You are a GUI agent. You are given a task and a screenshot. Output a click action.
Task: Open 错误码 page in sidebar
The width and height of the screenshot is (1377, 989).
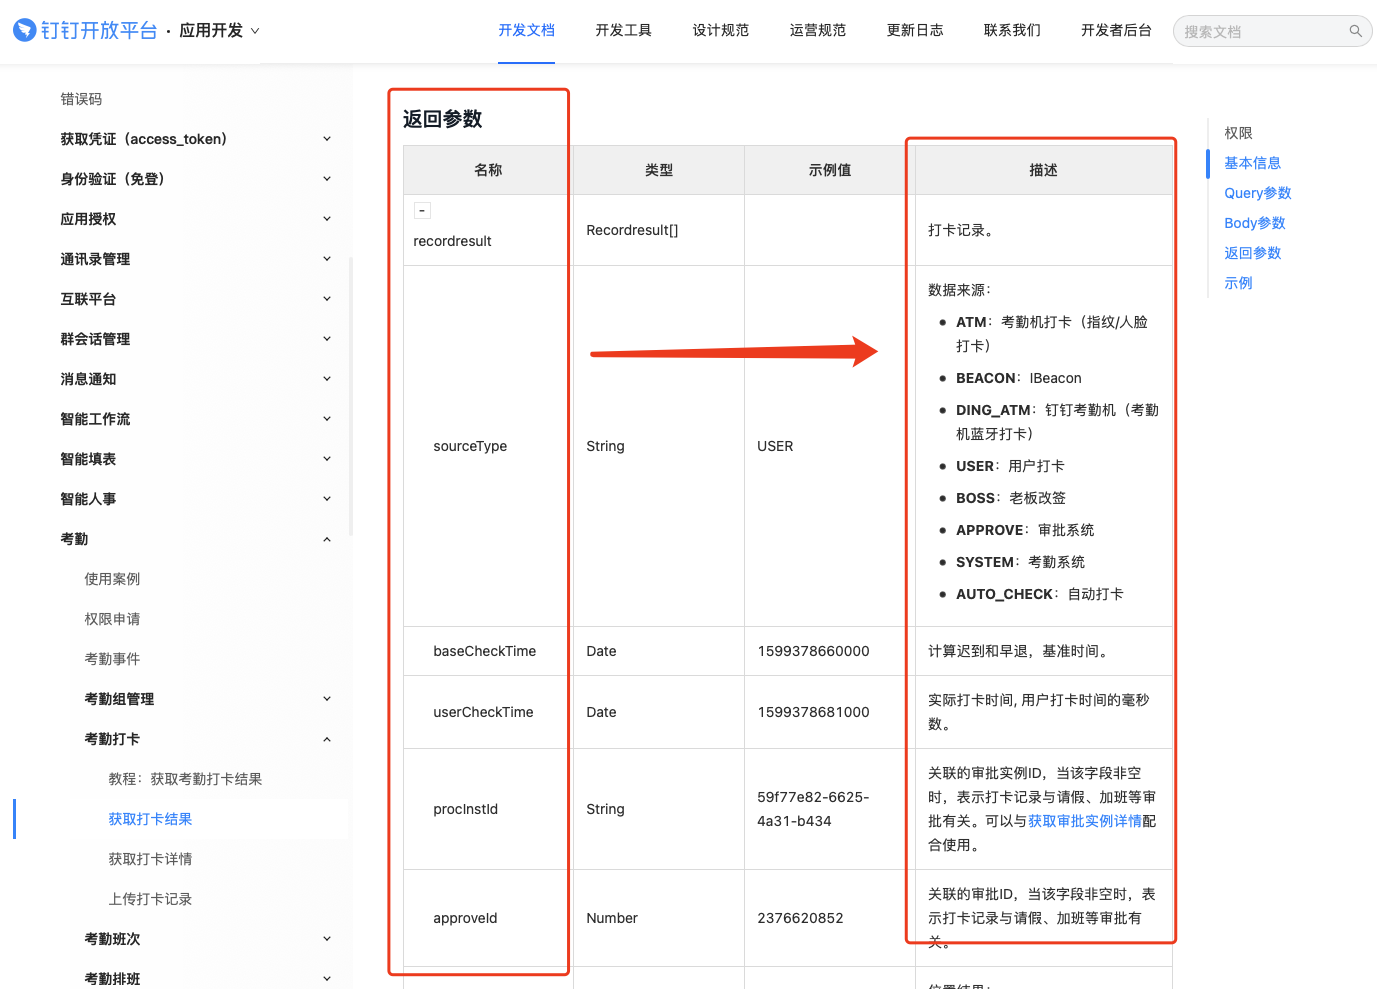point(81,99)
